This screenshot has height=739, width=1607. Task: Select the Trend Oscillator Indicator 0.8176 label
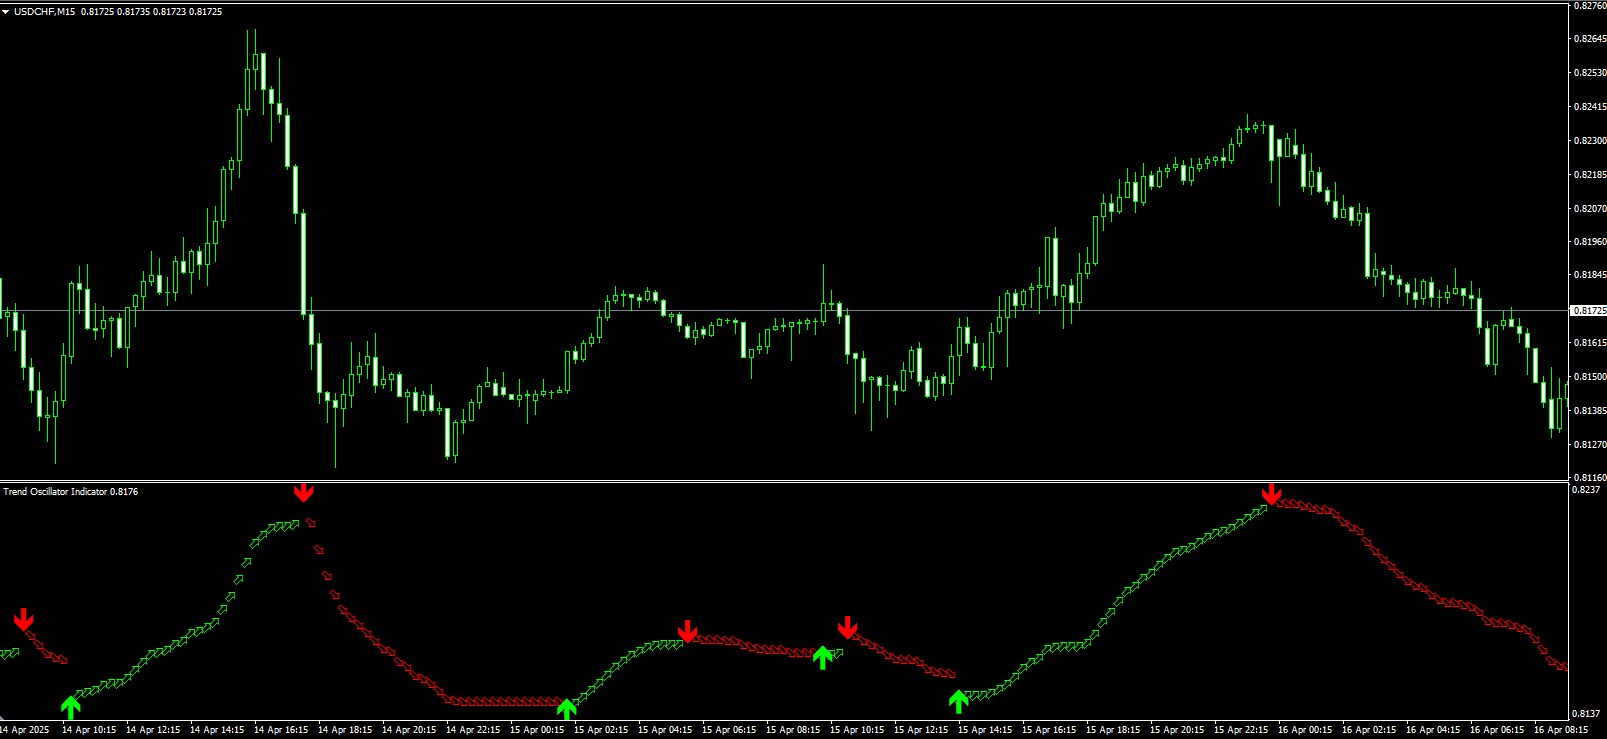point(71,492)
